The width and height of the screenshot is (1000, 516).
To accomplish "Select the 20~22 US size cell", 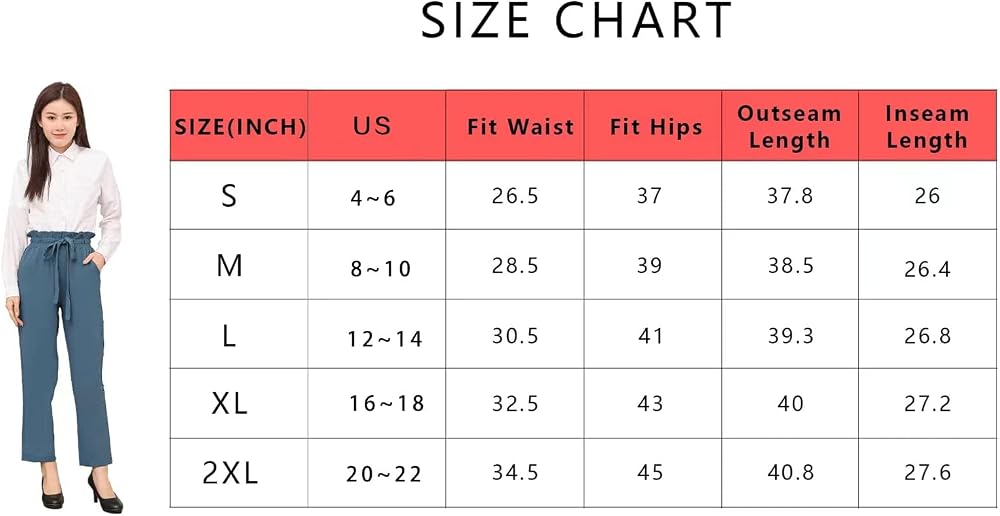I will tap(385, 475).
